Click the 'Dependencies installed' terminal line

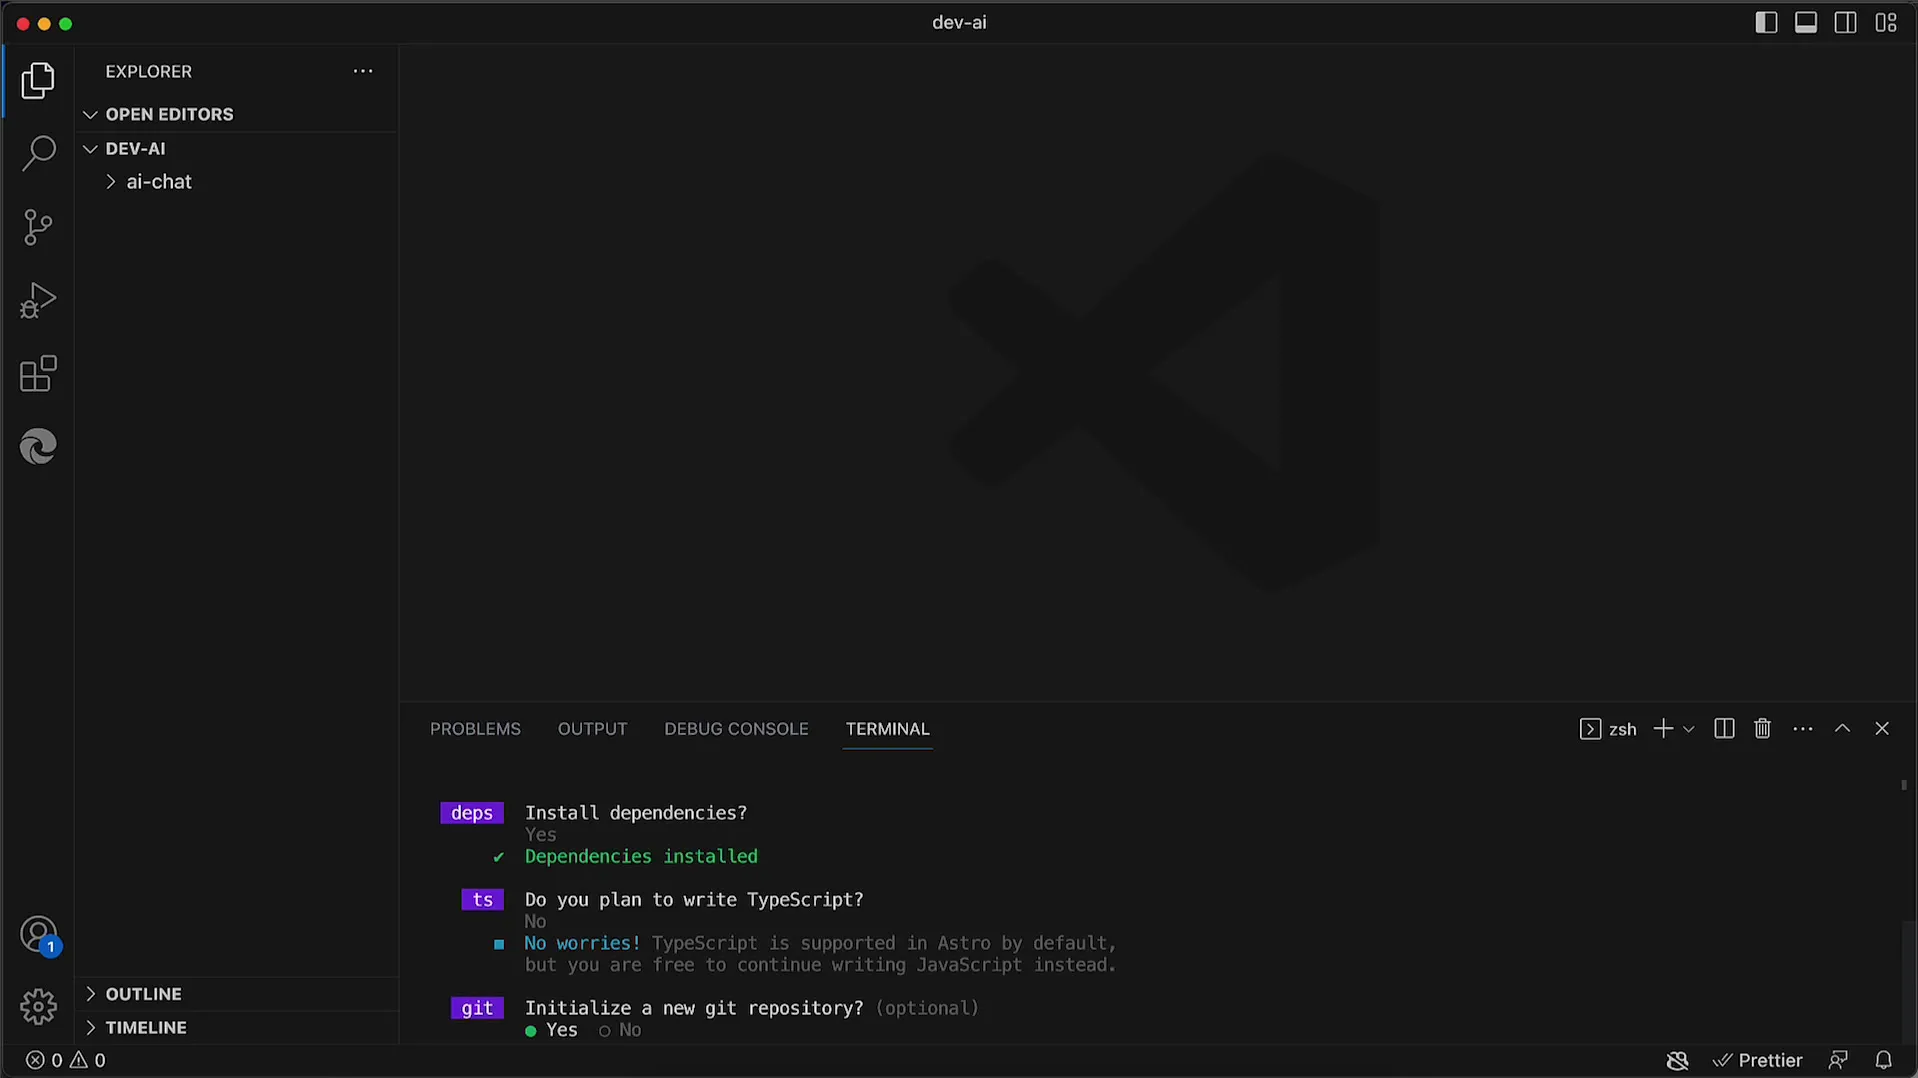[x=641, y=857]
